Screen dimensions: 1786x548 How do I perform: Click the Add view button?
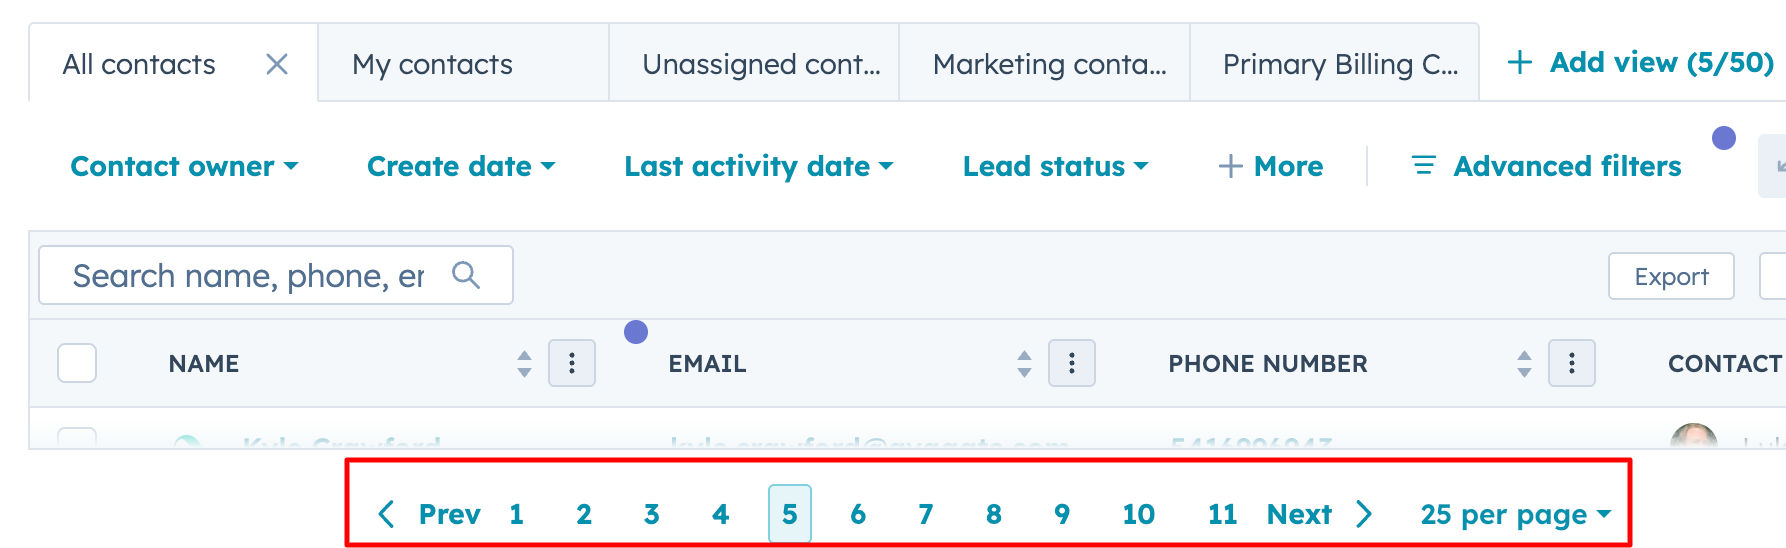tap(1640, 63)
